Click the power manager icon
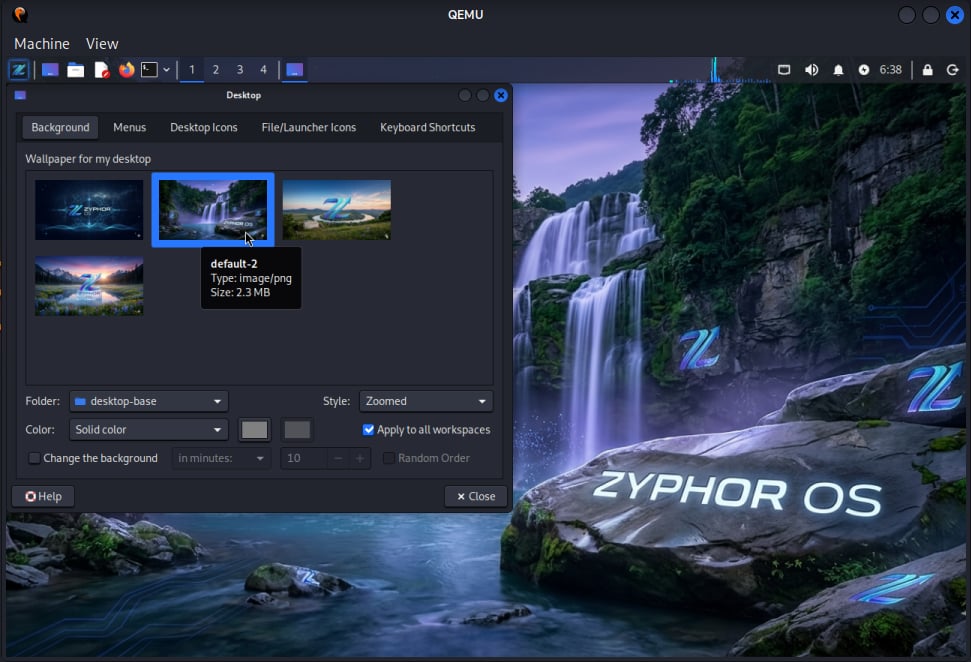Viewport: 971px width, 662px height. [x=864, y=70]
